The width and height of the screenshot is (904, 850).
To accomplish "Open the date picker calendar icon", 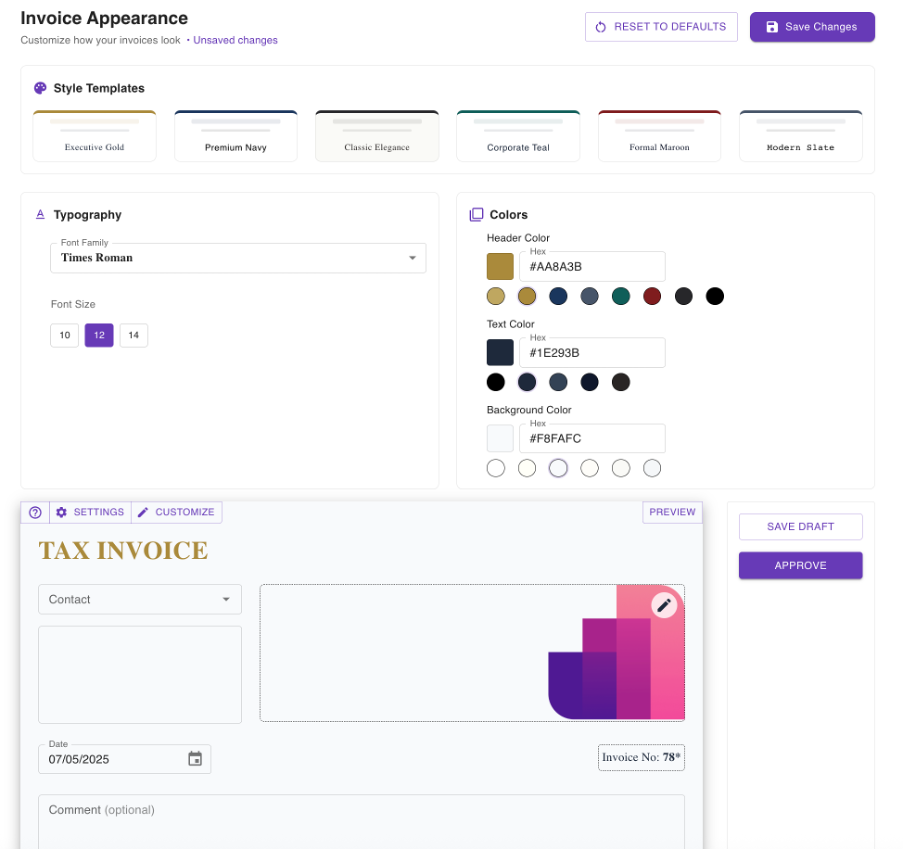I will click(195, 759).
